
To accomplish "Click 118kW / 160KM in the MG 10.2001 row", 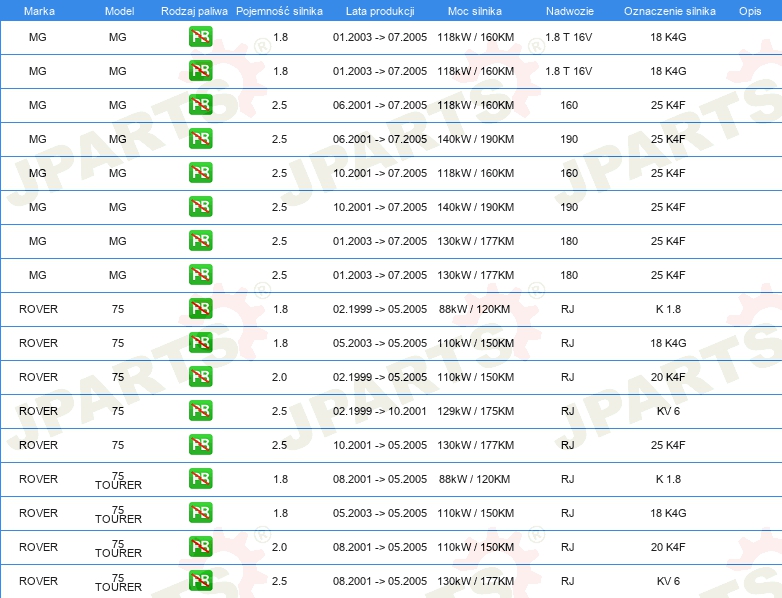I will [475, 173].
